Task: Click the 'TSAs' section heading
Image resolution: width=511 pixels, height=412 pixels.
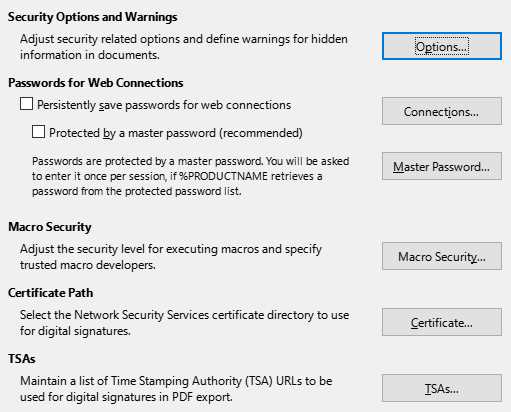Action: (22, 359)
